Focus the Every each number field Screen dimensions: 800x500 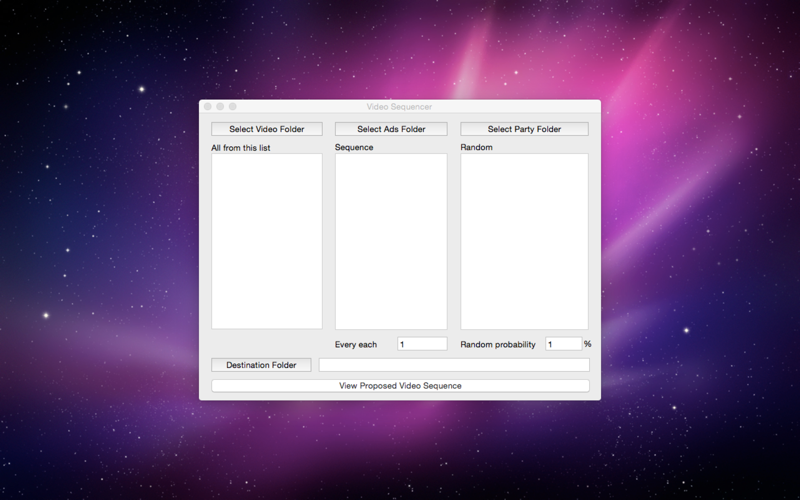click(x=422, y=344)
